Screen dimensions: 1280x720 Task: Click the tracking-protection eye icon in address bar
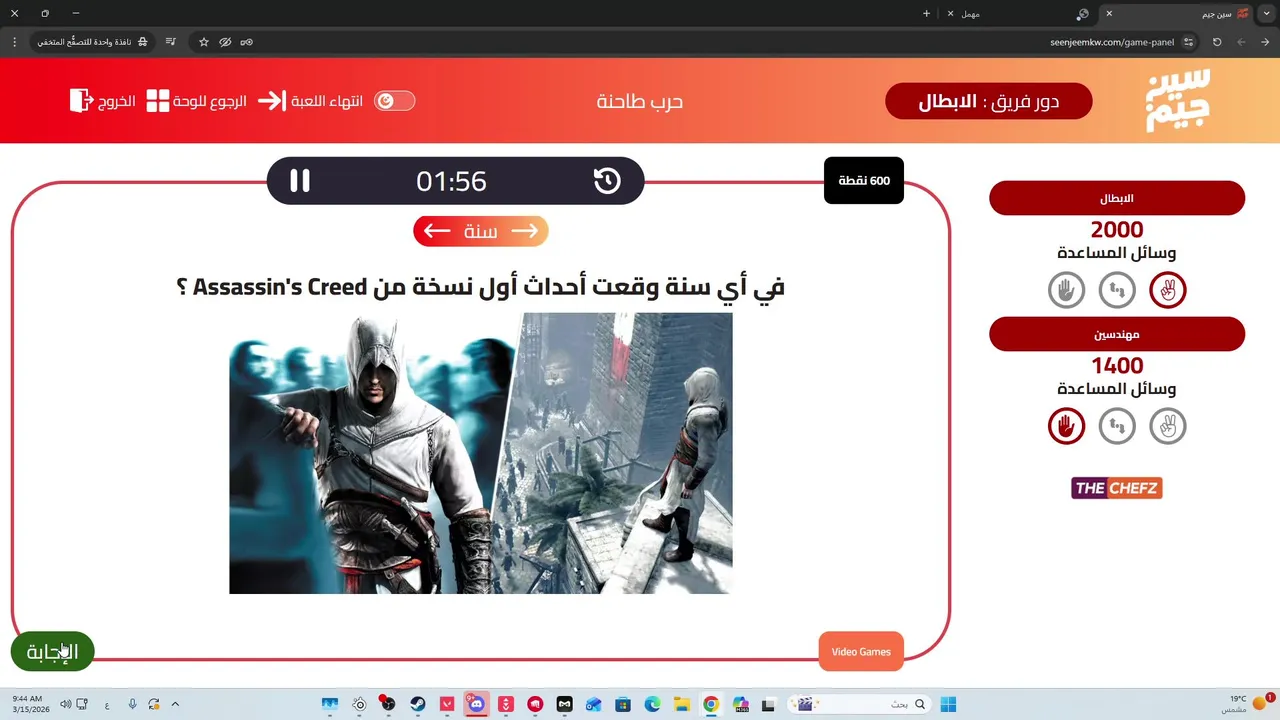pos(225,42)
